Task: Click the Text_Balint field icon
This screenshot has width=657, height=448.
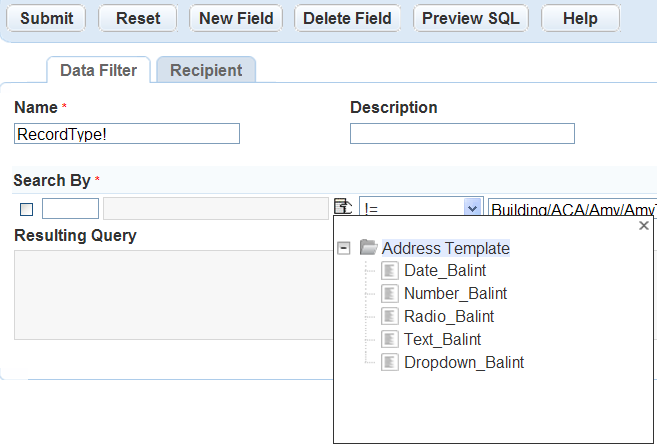Action: coord(390,340)
